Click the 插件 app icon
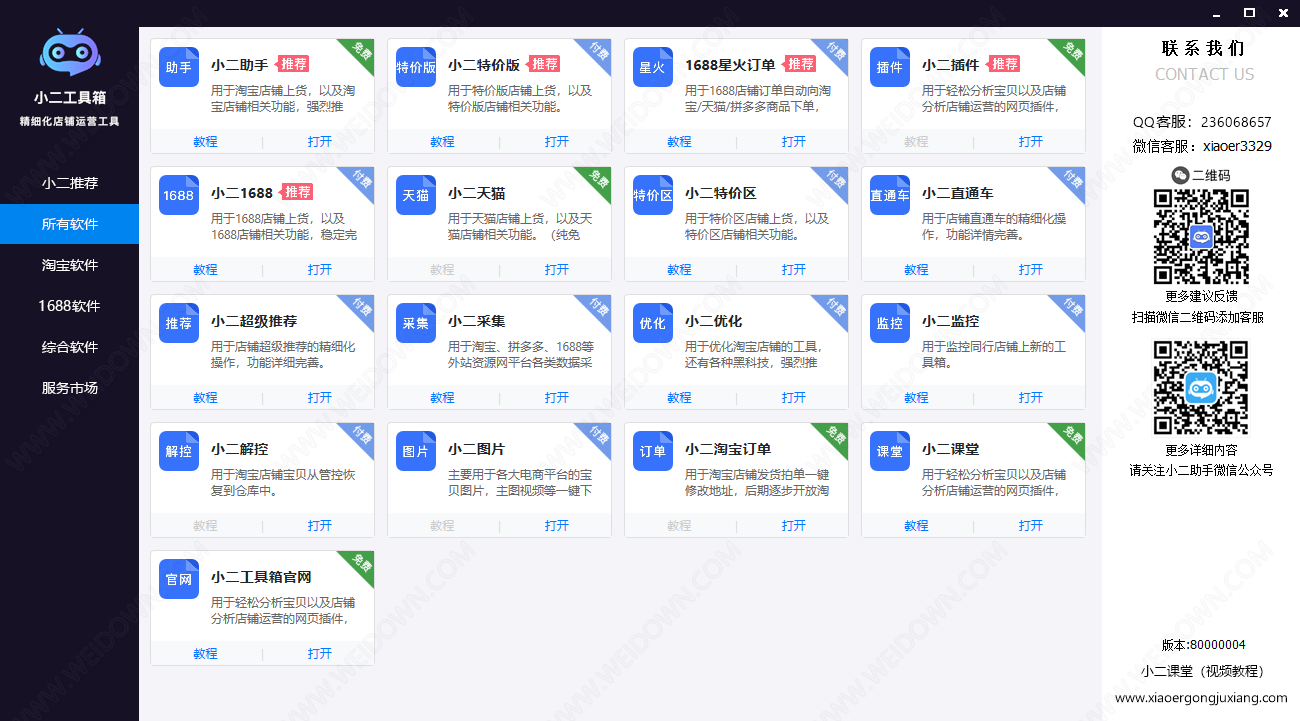The width and height of the screenshot is (1300, 721). 890,67
